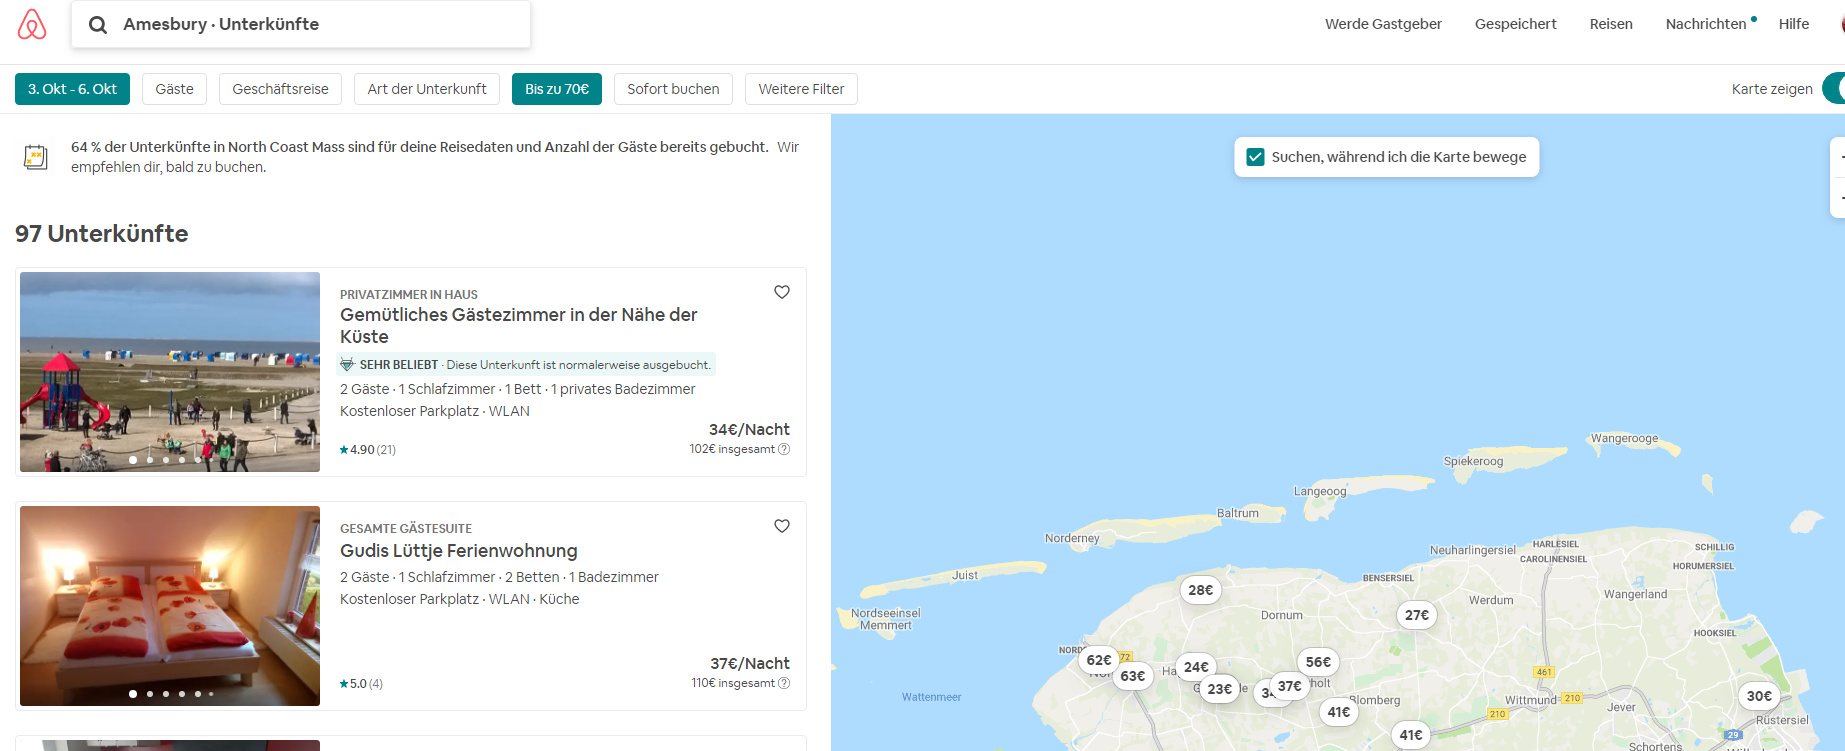This screenshot has width=1845, height=751.
Task: Click the '4.90 (21)' rating link
Action: click(x=368, y=450)
